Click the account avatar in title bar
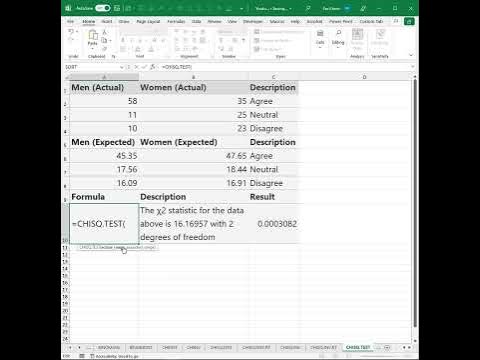Screen dimensions: 480x360 click(x=347, y=8)
